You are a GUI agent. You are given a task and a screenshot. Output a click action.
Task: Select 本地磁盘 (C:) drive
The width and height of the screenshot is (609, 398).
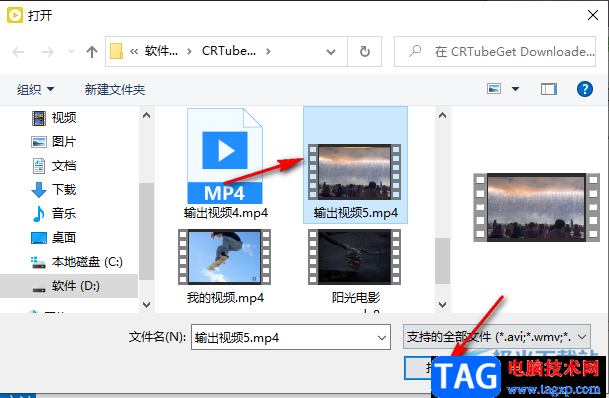(87, 262)
